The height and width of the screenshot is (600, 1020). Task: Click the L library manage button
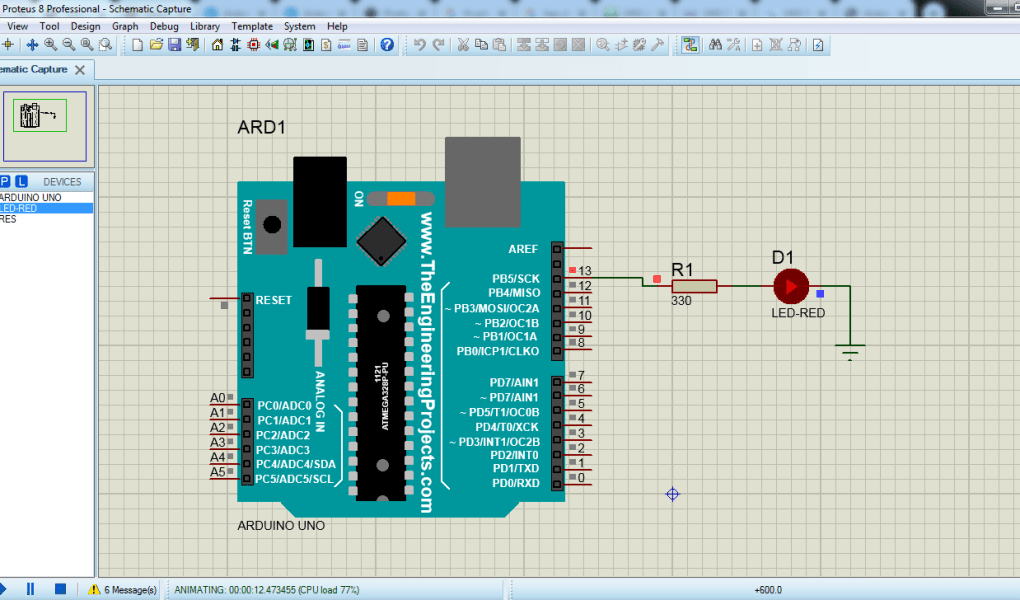click(21, 182)
